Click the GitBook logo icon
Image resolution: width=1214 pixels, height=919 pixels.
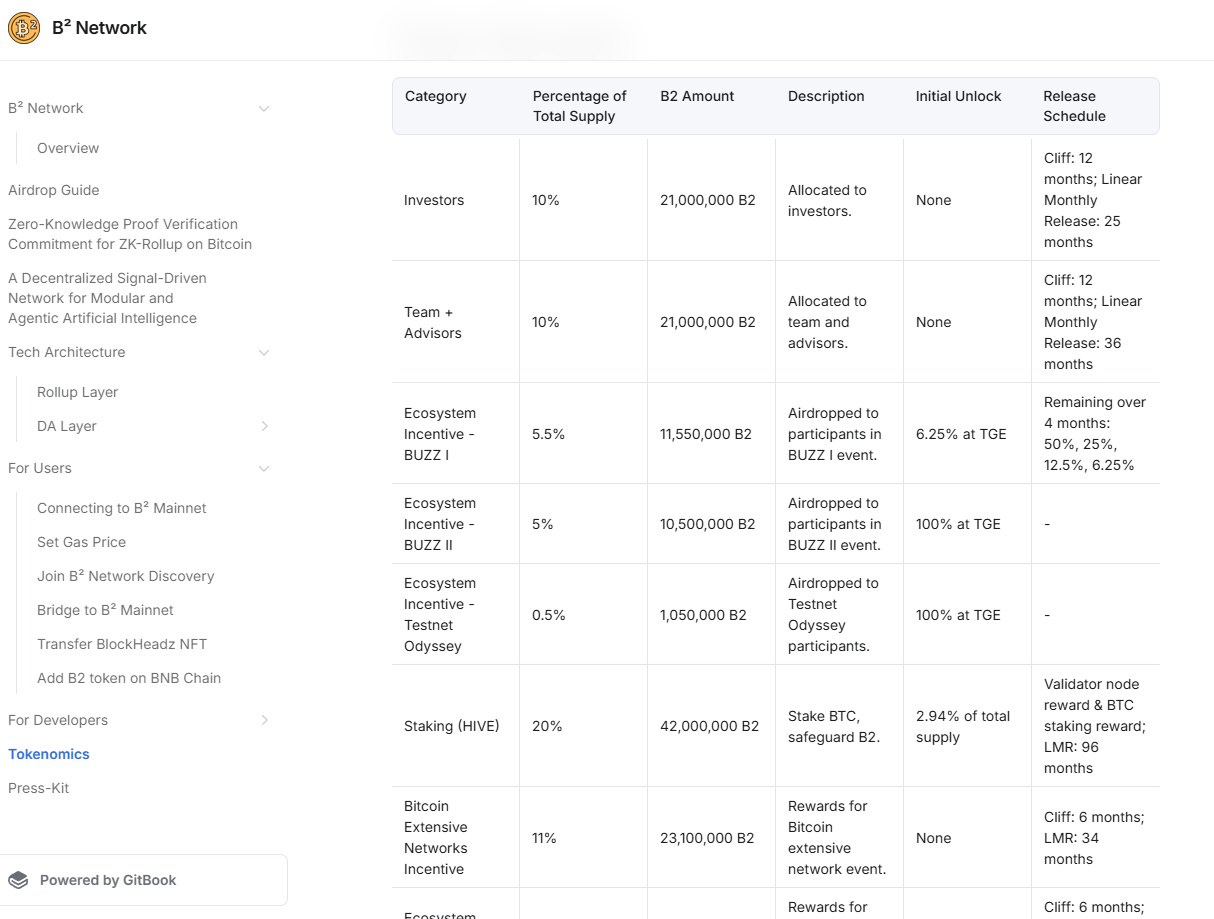coord(18,880)
